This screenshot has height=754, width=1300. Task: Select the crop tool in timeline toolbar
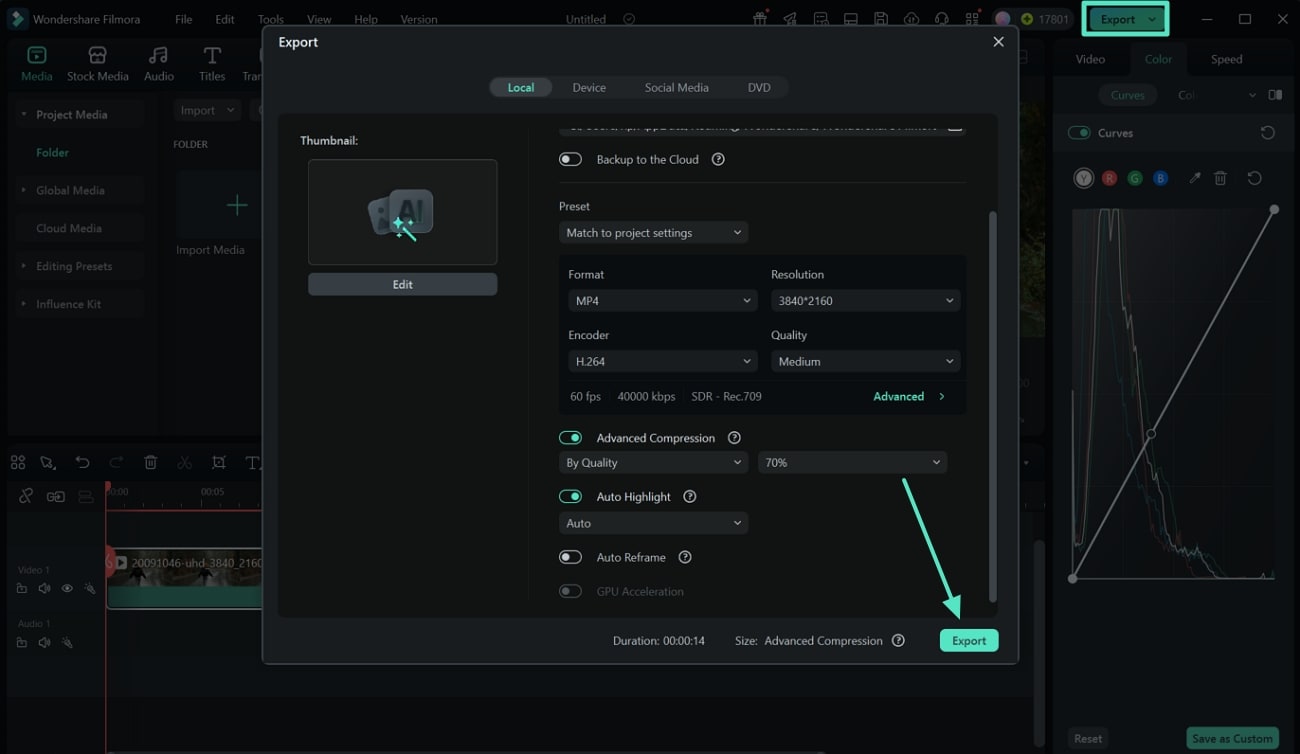218,462
